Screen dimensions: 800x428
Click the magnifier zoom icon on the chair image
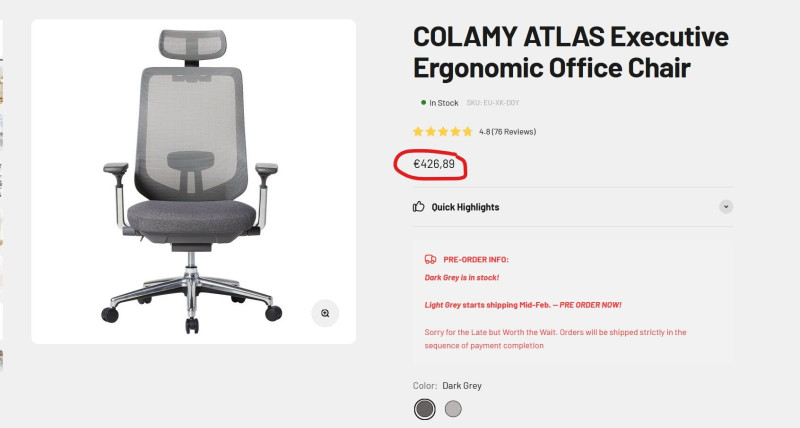325,313
